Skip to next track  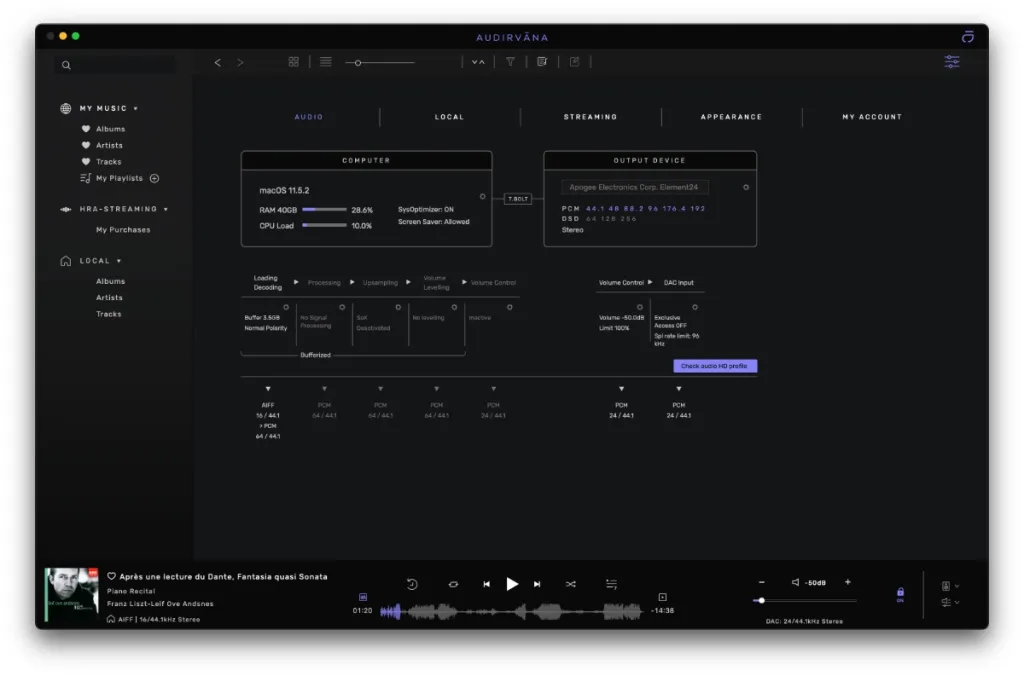[537, 585]
